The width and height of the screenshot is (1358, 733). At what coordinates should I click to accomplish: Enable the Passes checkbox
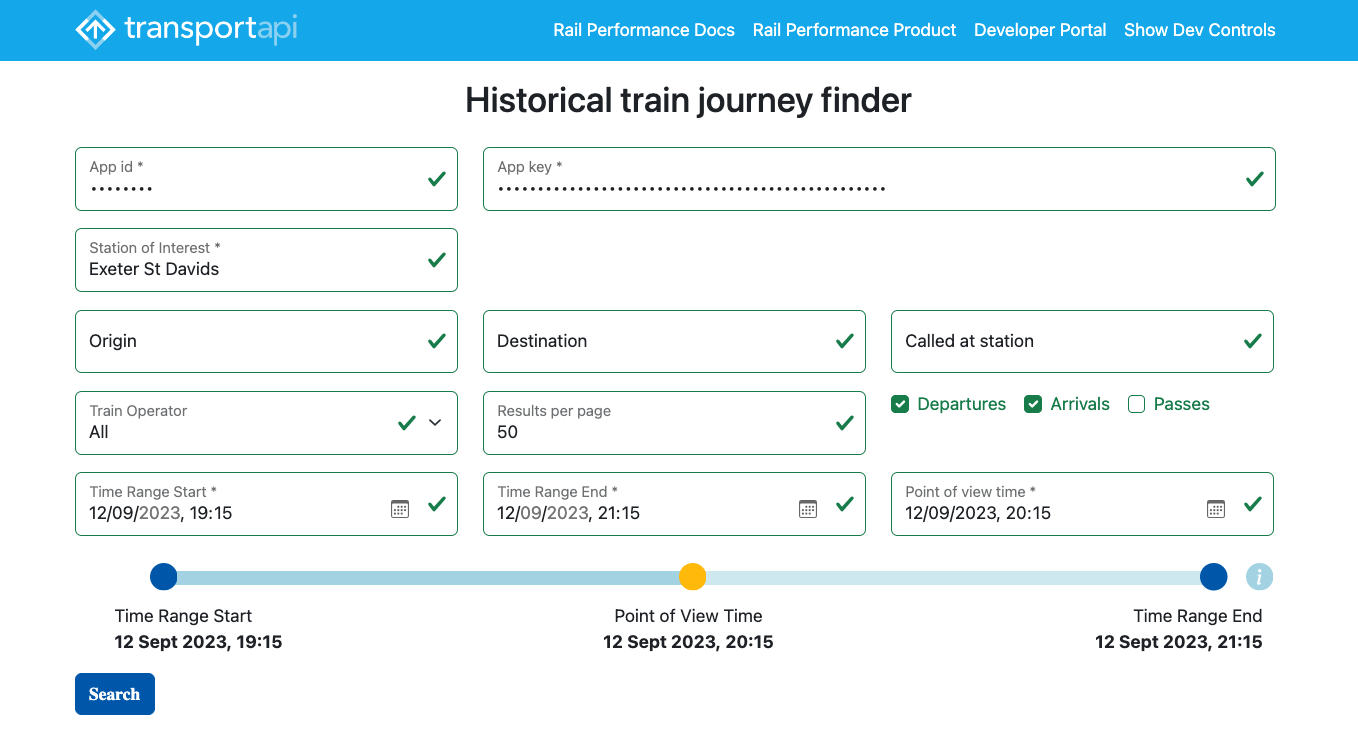coord(1136,404)
